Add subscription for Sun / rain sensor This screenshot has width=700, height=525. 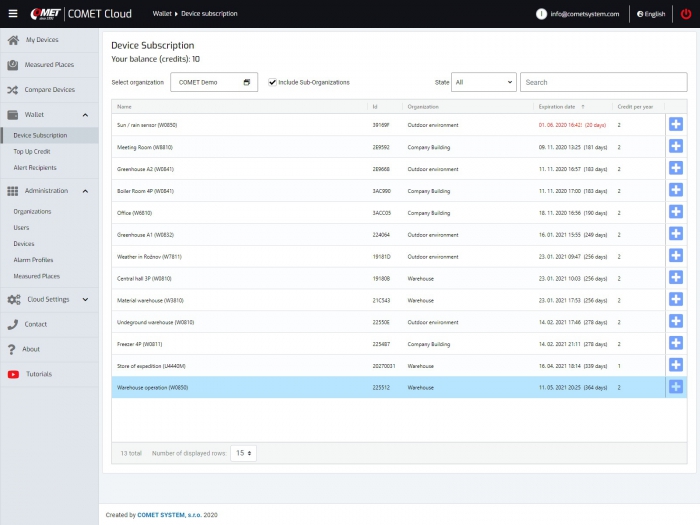[675, 124]
